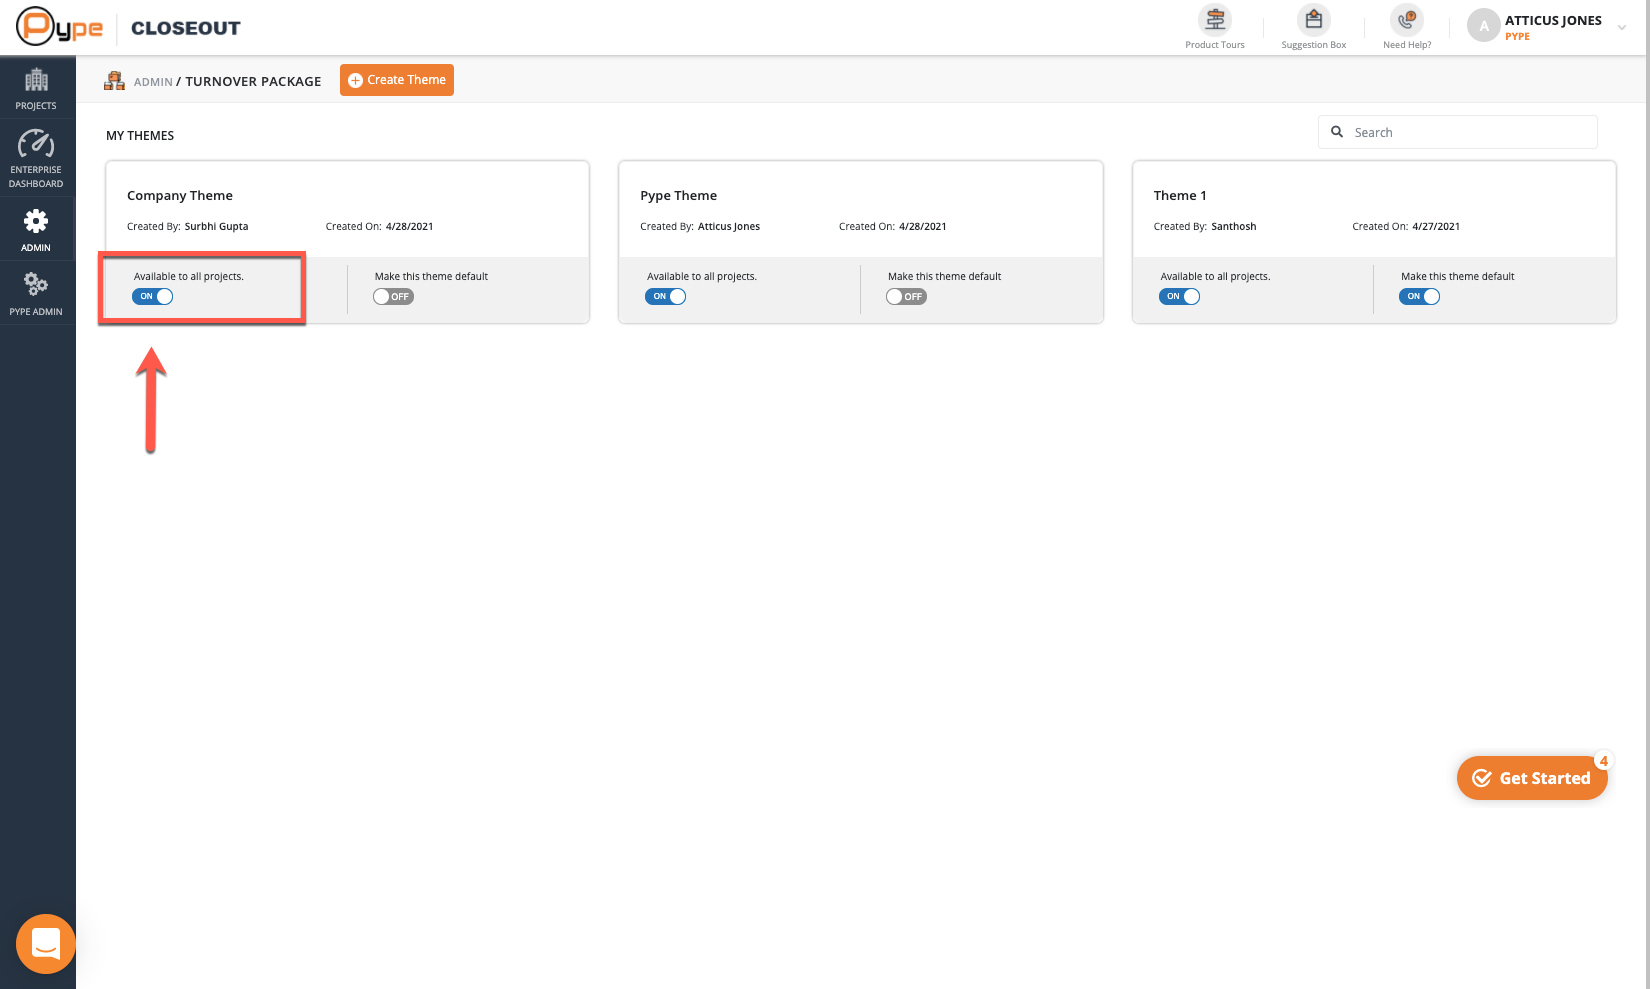The height and width of the screenshot is (989, 1650).
Task: Click the My Themes heading
Action: 140,136
